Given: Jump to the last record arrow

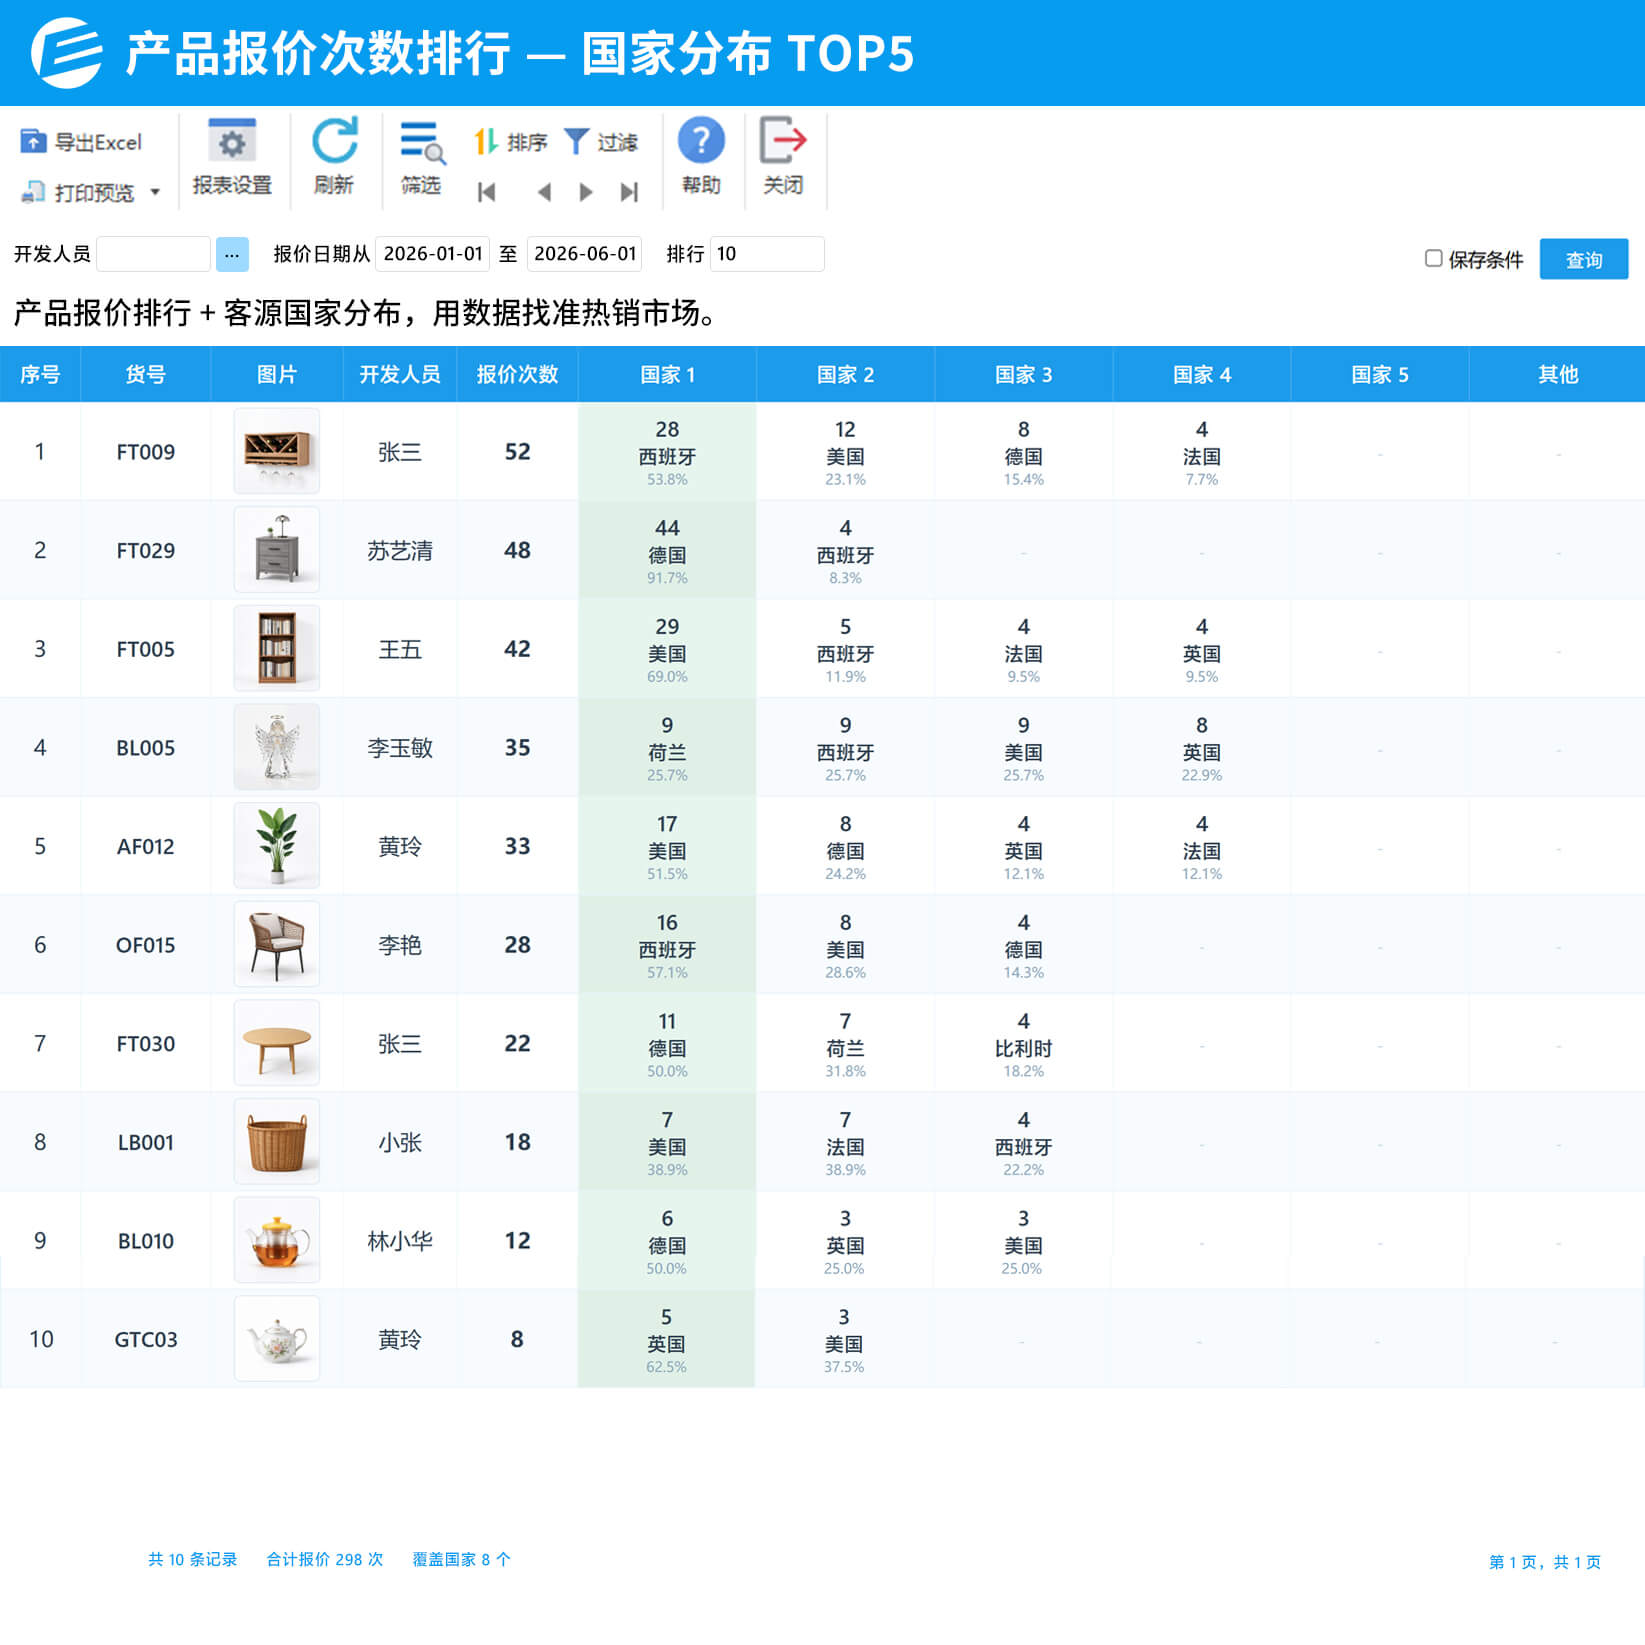Looking at the screenshot, I should coord(629,192).
